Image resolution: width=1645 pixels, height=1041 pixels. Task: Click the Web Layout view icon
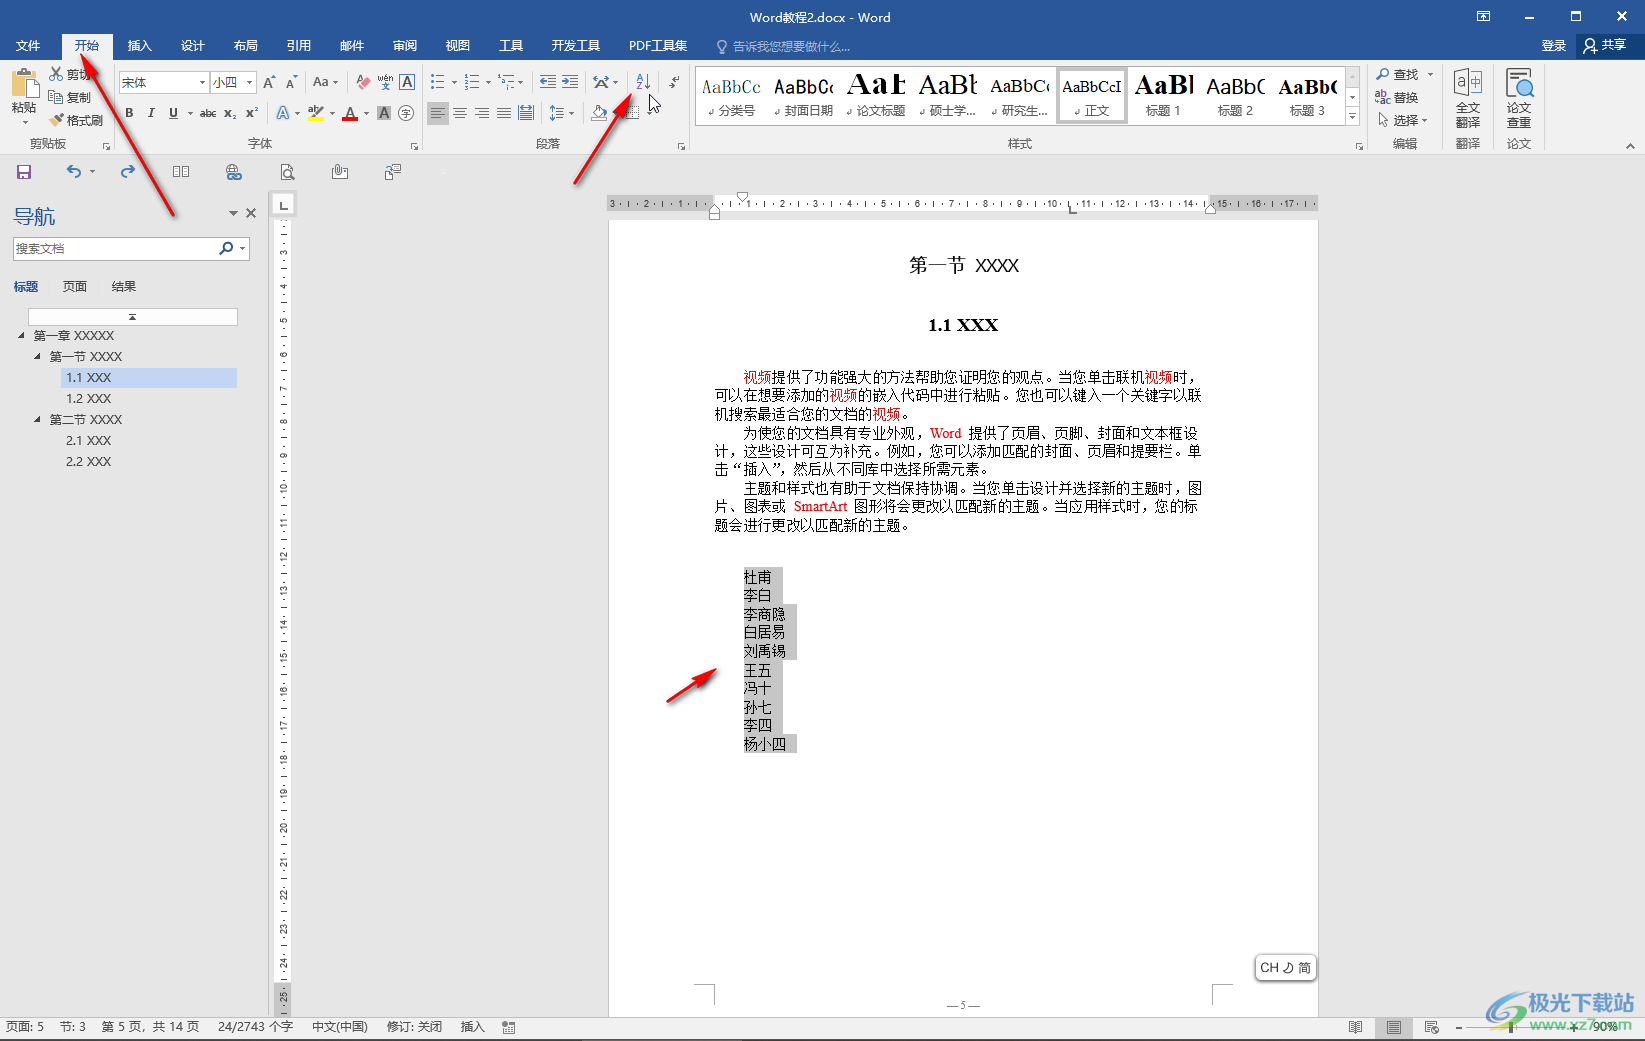[1432, 1027]
